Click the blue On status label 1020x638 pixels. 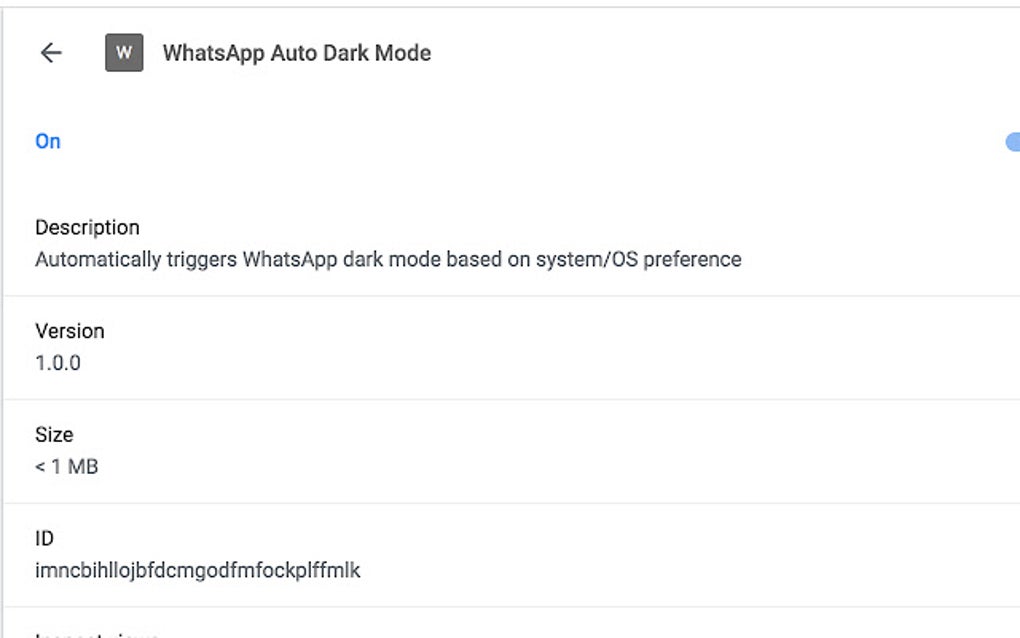(48, 141)
